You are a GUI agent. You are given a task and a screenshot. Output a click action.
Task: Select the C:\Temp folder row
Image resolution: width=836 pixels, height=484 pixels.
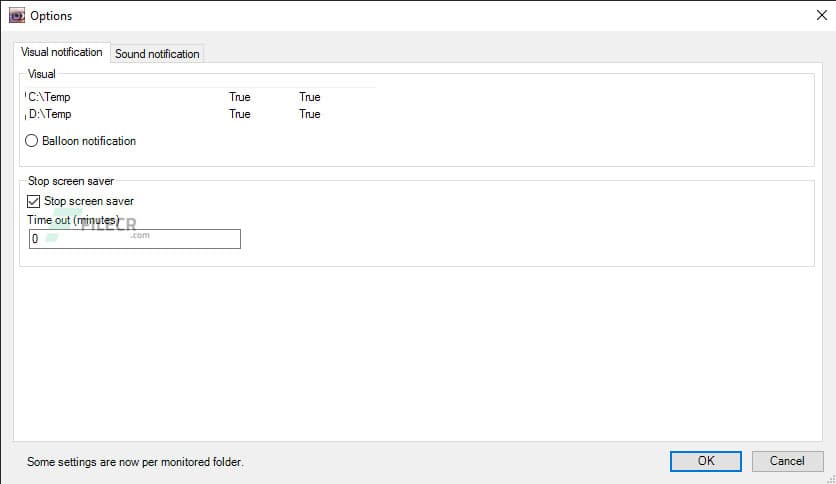pyautogui.click(x=50, y=97)
